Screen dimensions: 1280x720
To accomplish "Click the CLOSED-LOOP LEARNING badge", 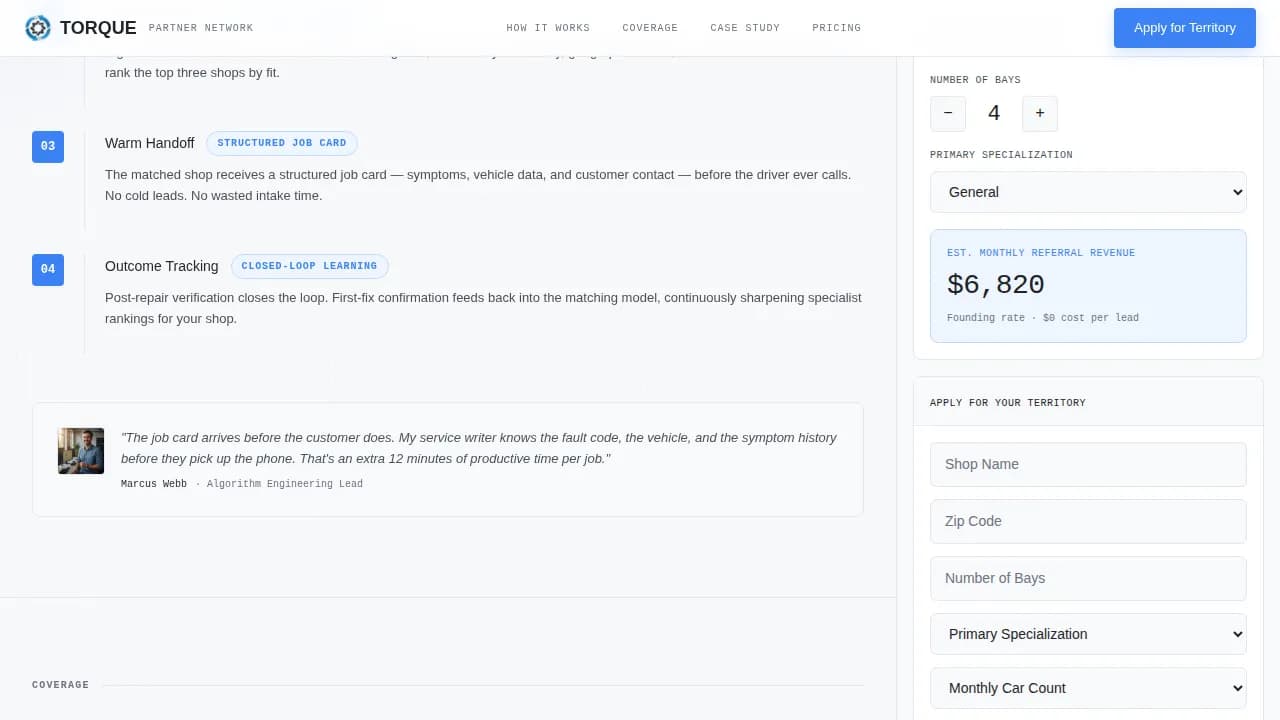I will [310, 266].
